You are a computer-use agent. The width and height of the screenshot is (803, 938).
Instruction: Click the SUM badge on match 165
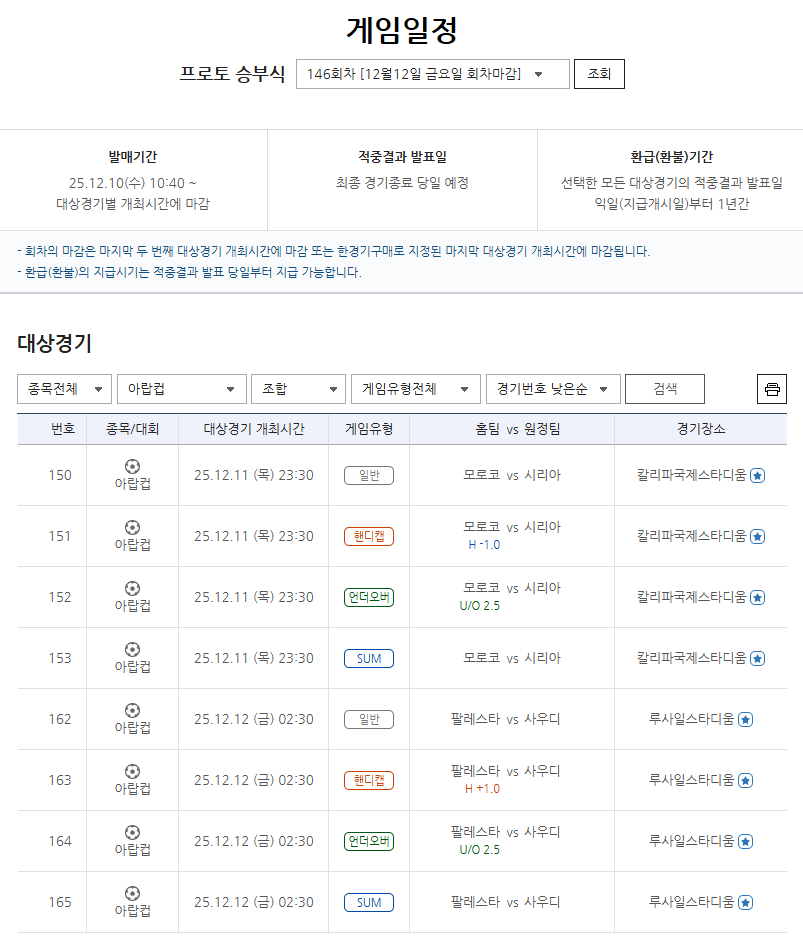coord(370,901)
